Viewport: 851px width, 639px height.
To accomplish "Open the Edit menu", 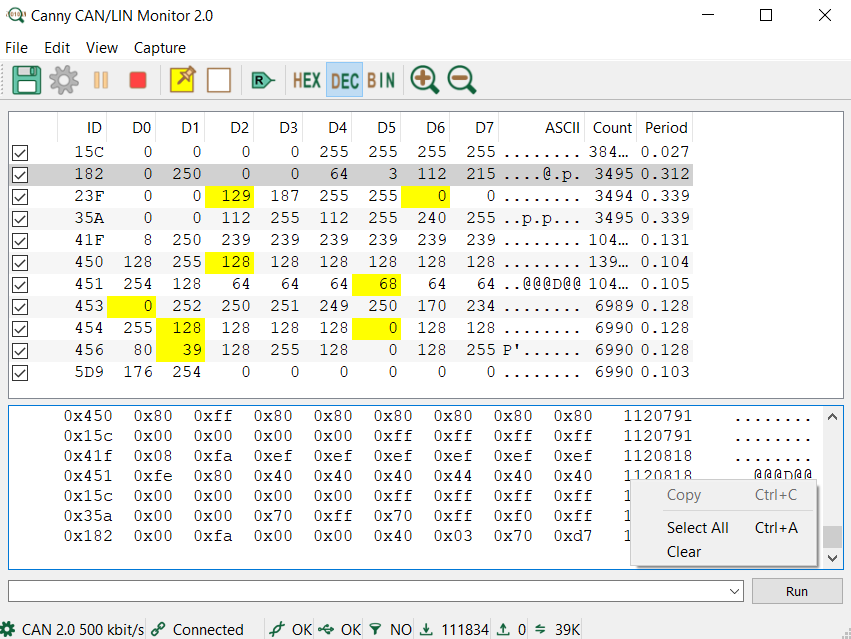I will 57,48.
